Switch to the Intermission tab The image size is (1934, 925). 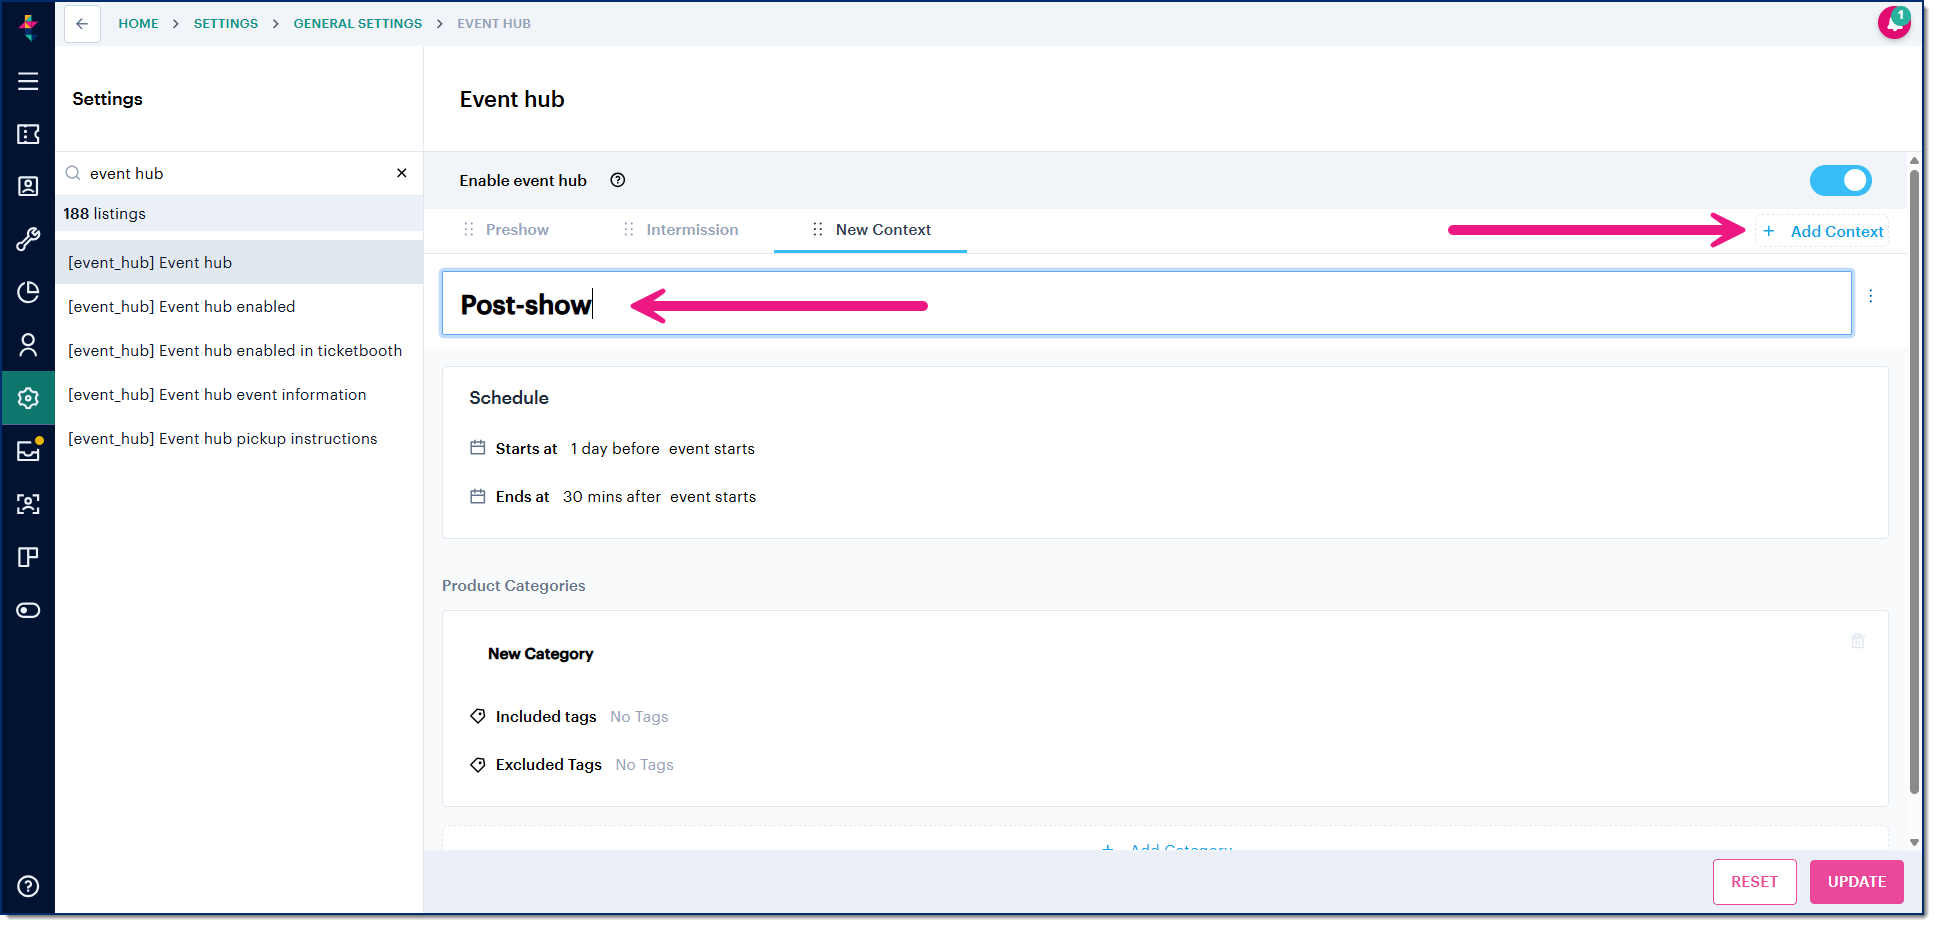[x=692, y=229]
